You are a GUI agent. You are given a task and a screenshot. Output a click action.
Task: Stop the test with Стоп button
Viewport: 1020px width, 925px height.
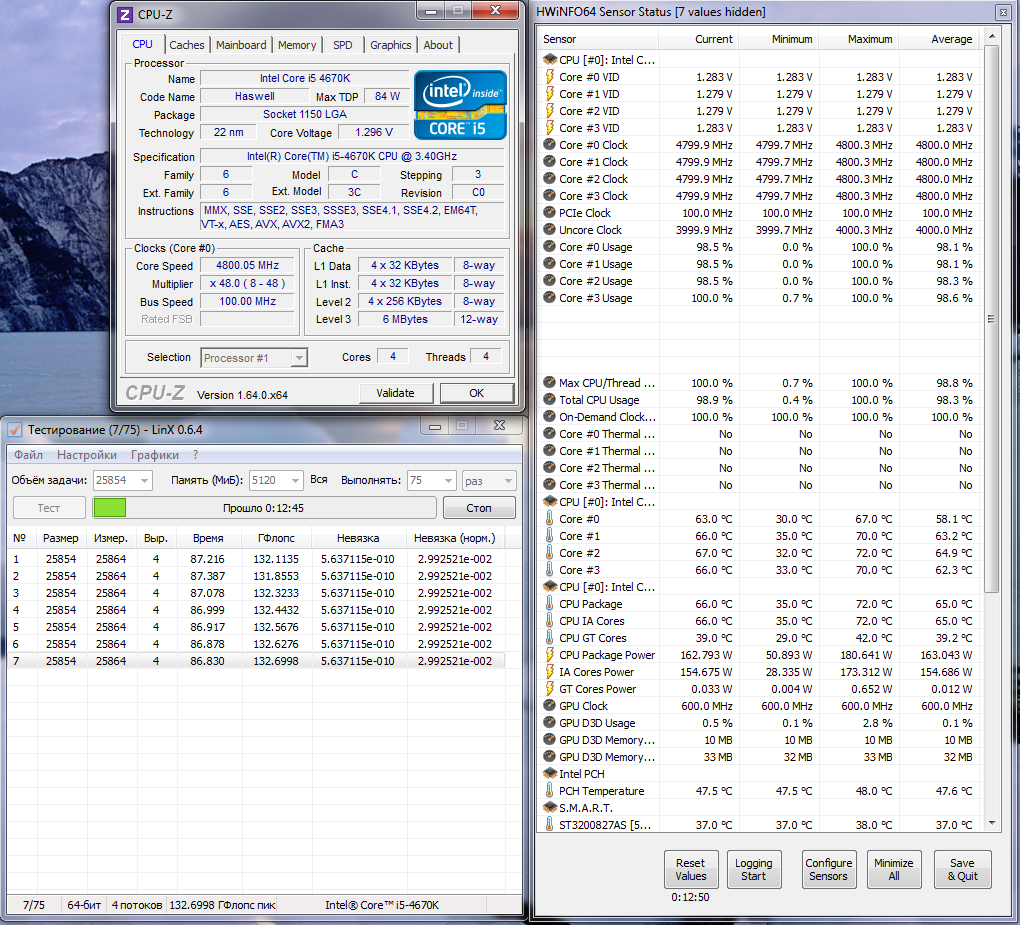click(479, 508)
